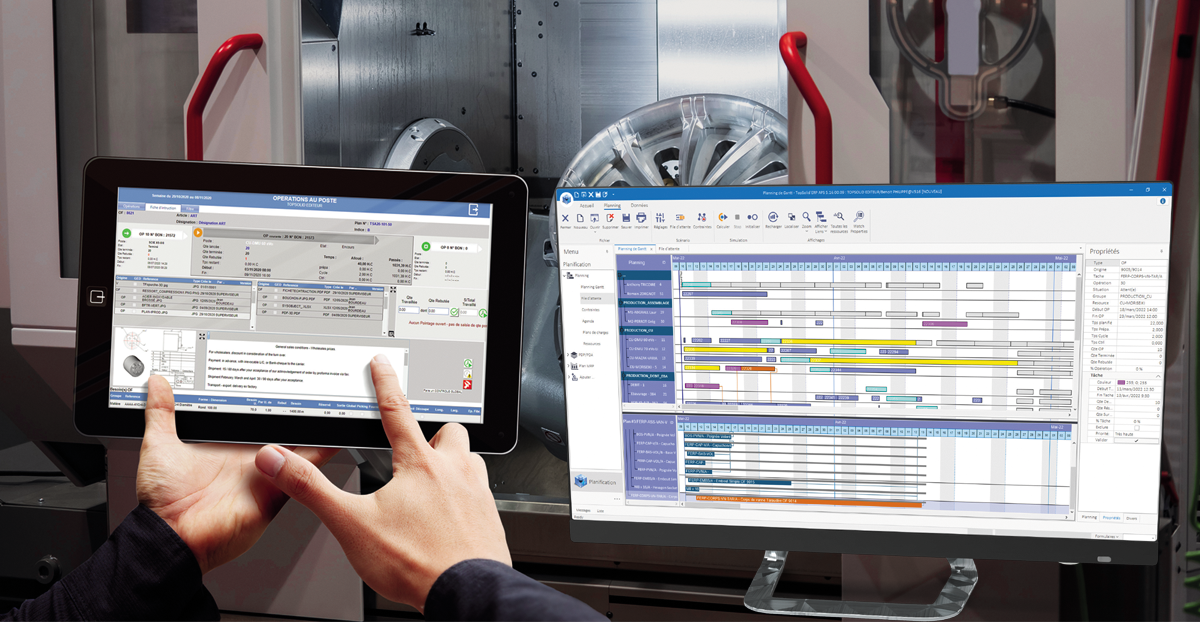The height and width of the screenshot is (622, 1200).
Task: Select Plans de charges in menu
Action: coord(595,332)
